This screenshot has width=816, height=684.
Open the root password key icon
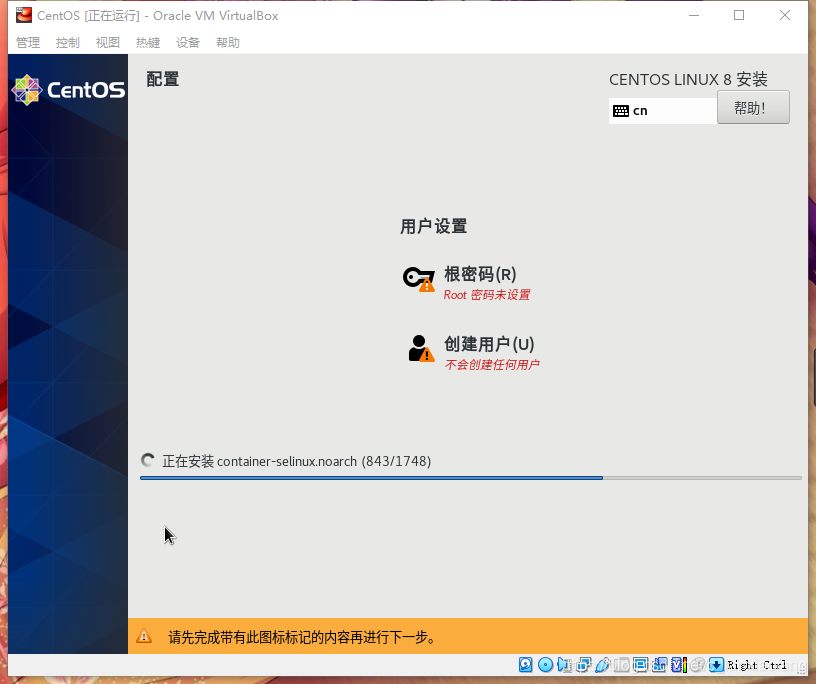tap(419, 278)
